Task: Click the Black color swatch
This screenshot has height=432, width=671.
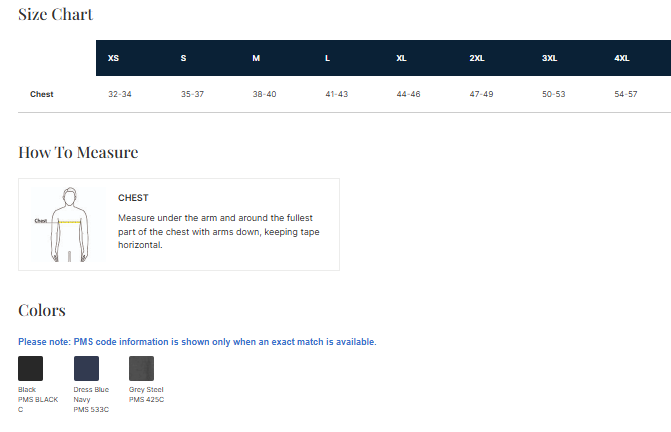Action: (30, 368)
